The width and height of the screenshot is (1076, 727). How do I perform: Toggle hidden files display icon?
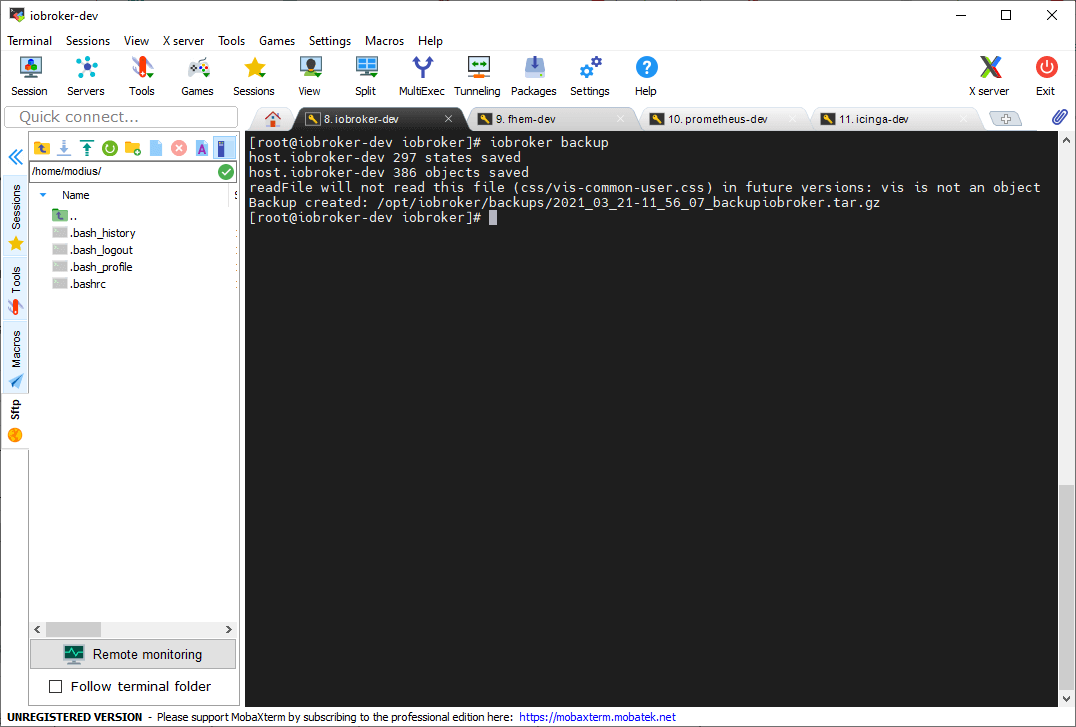point(223,148)
